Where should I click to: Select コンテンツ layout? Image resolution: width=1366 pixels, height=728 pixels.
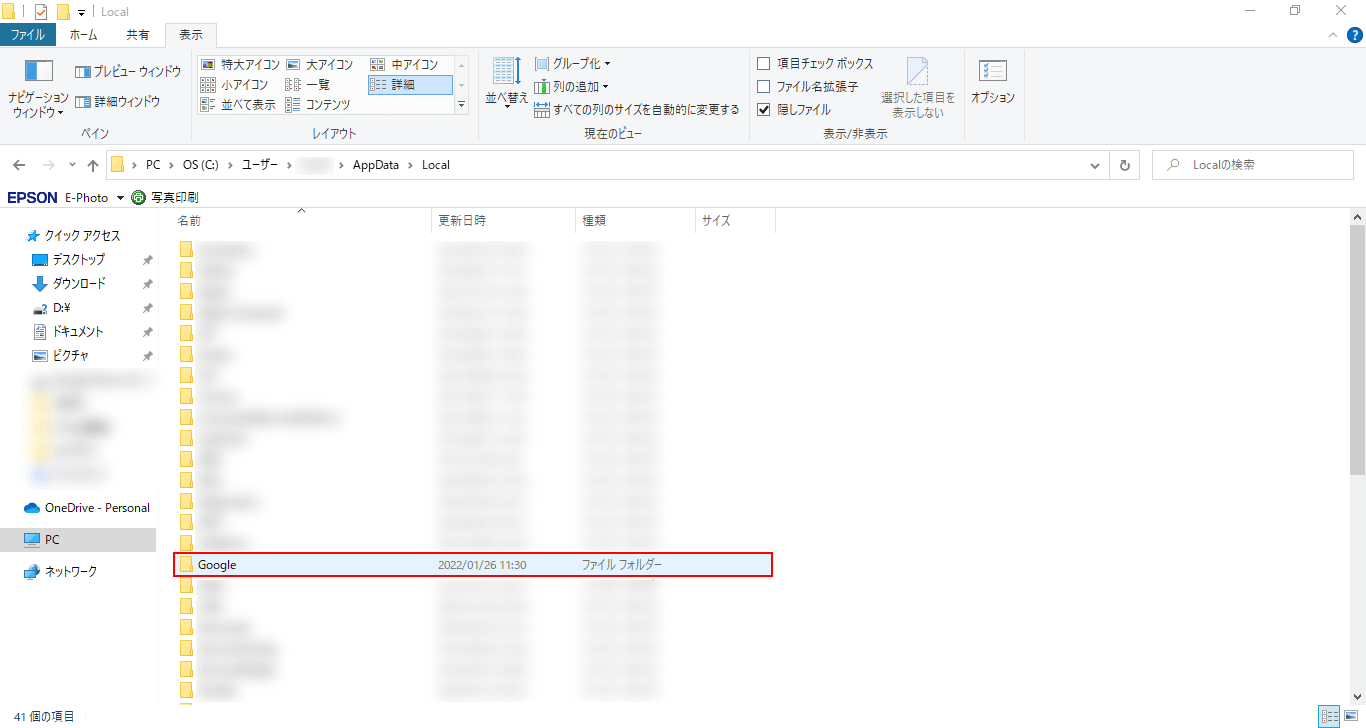318,105
